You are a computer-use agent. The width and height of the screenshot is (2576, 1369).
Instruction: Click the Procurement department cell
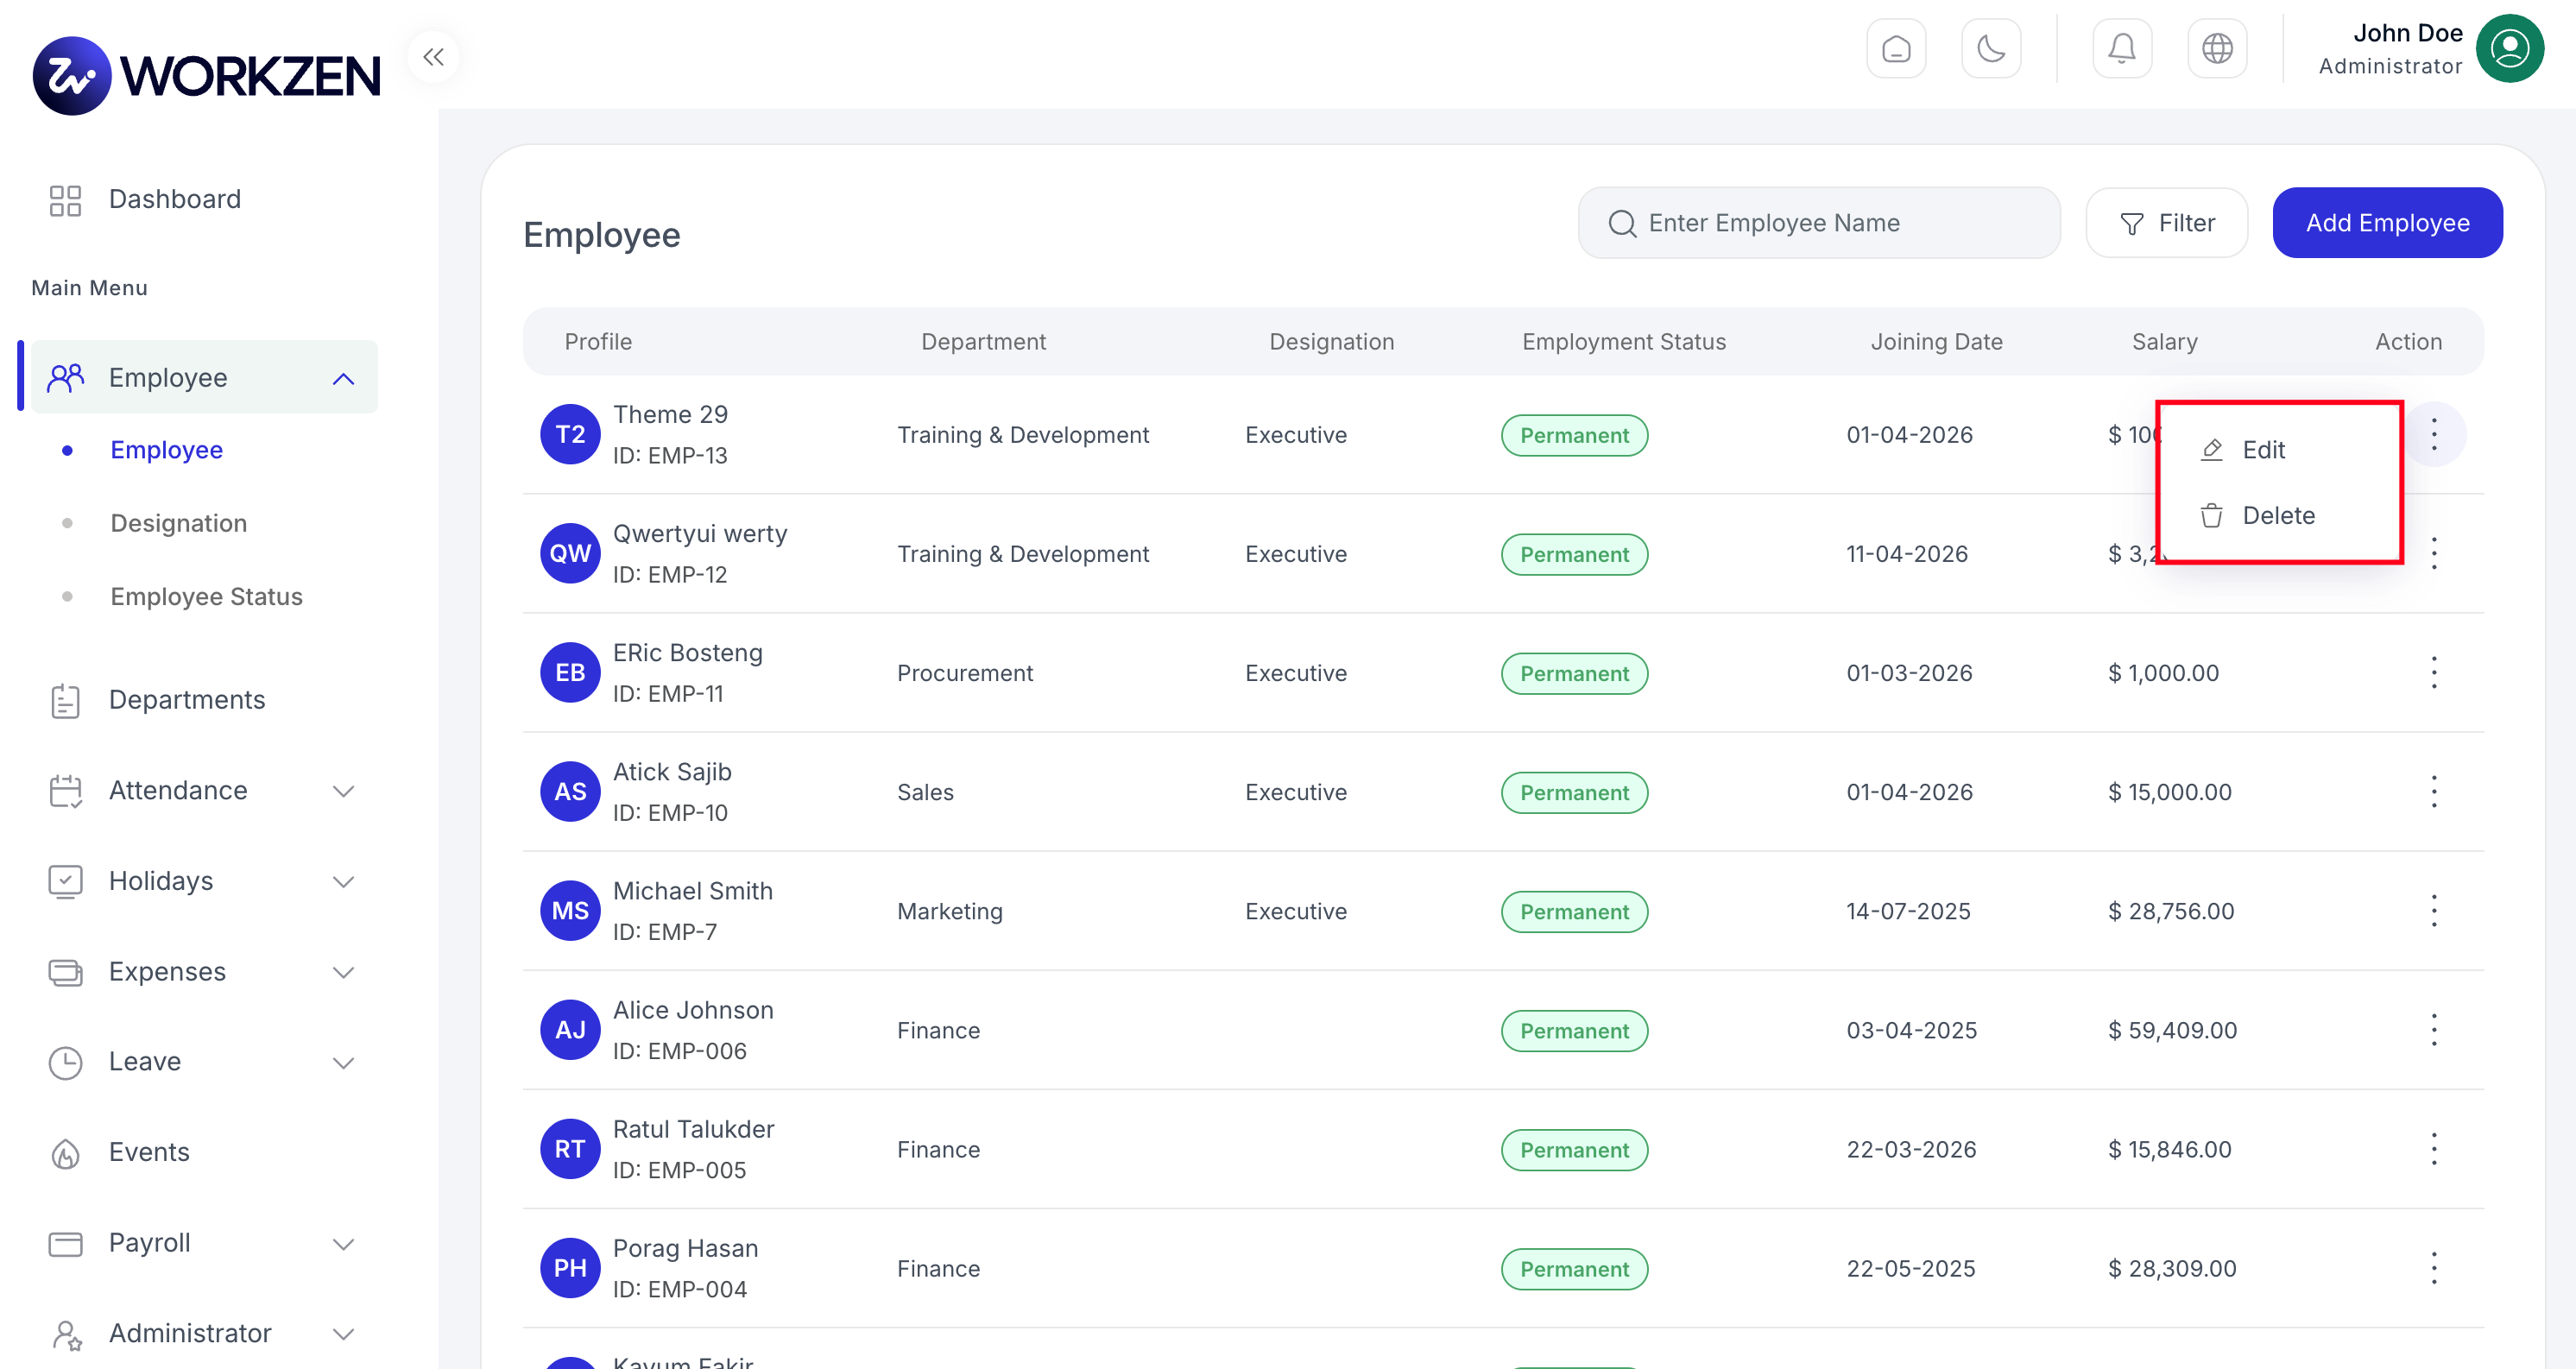[x=964, y=673]
